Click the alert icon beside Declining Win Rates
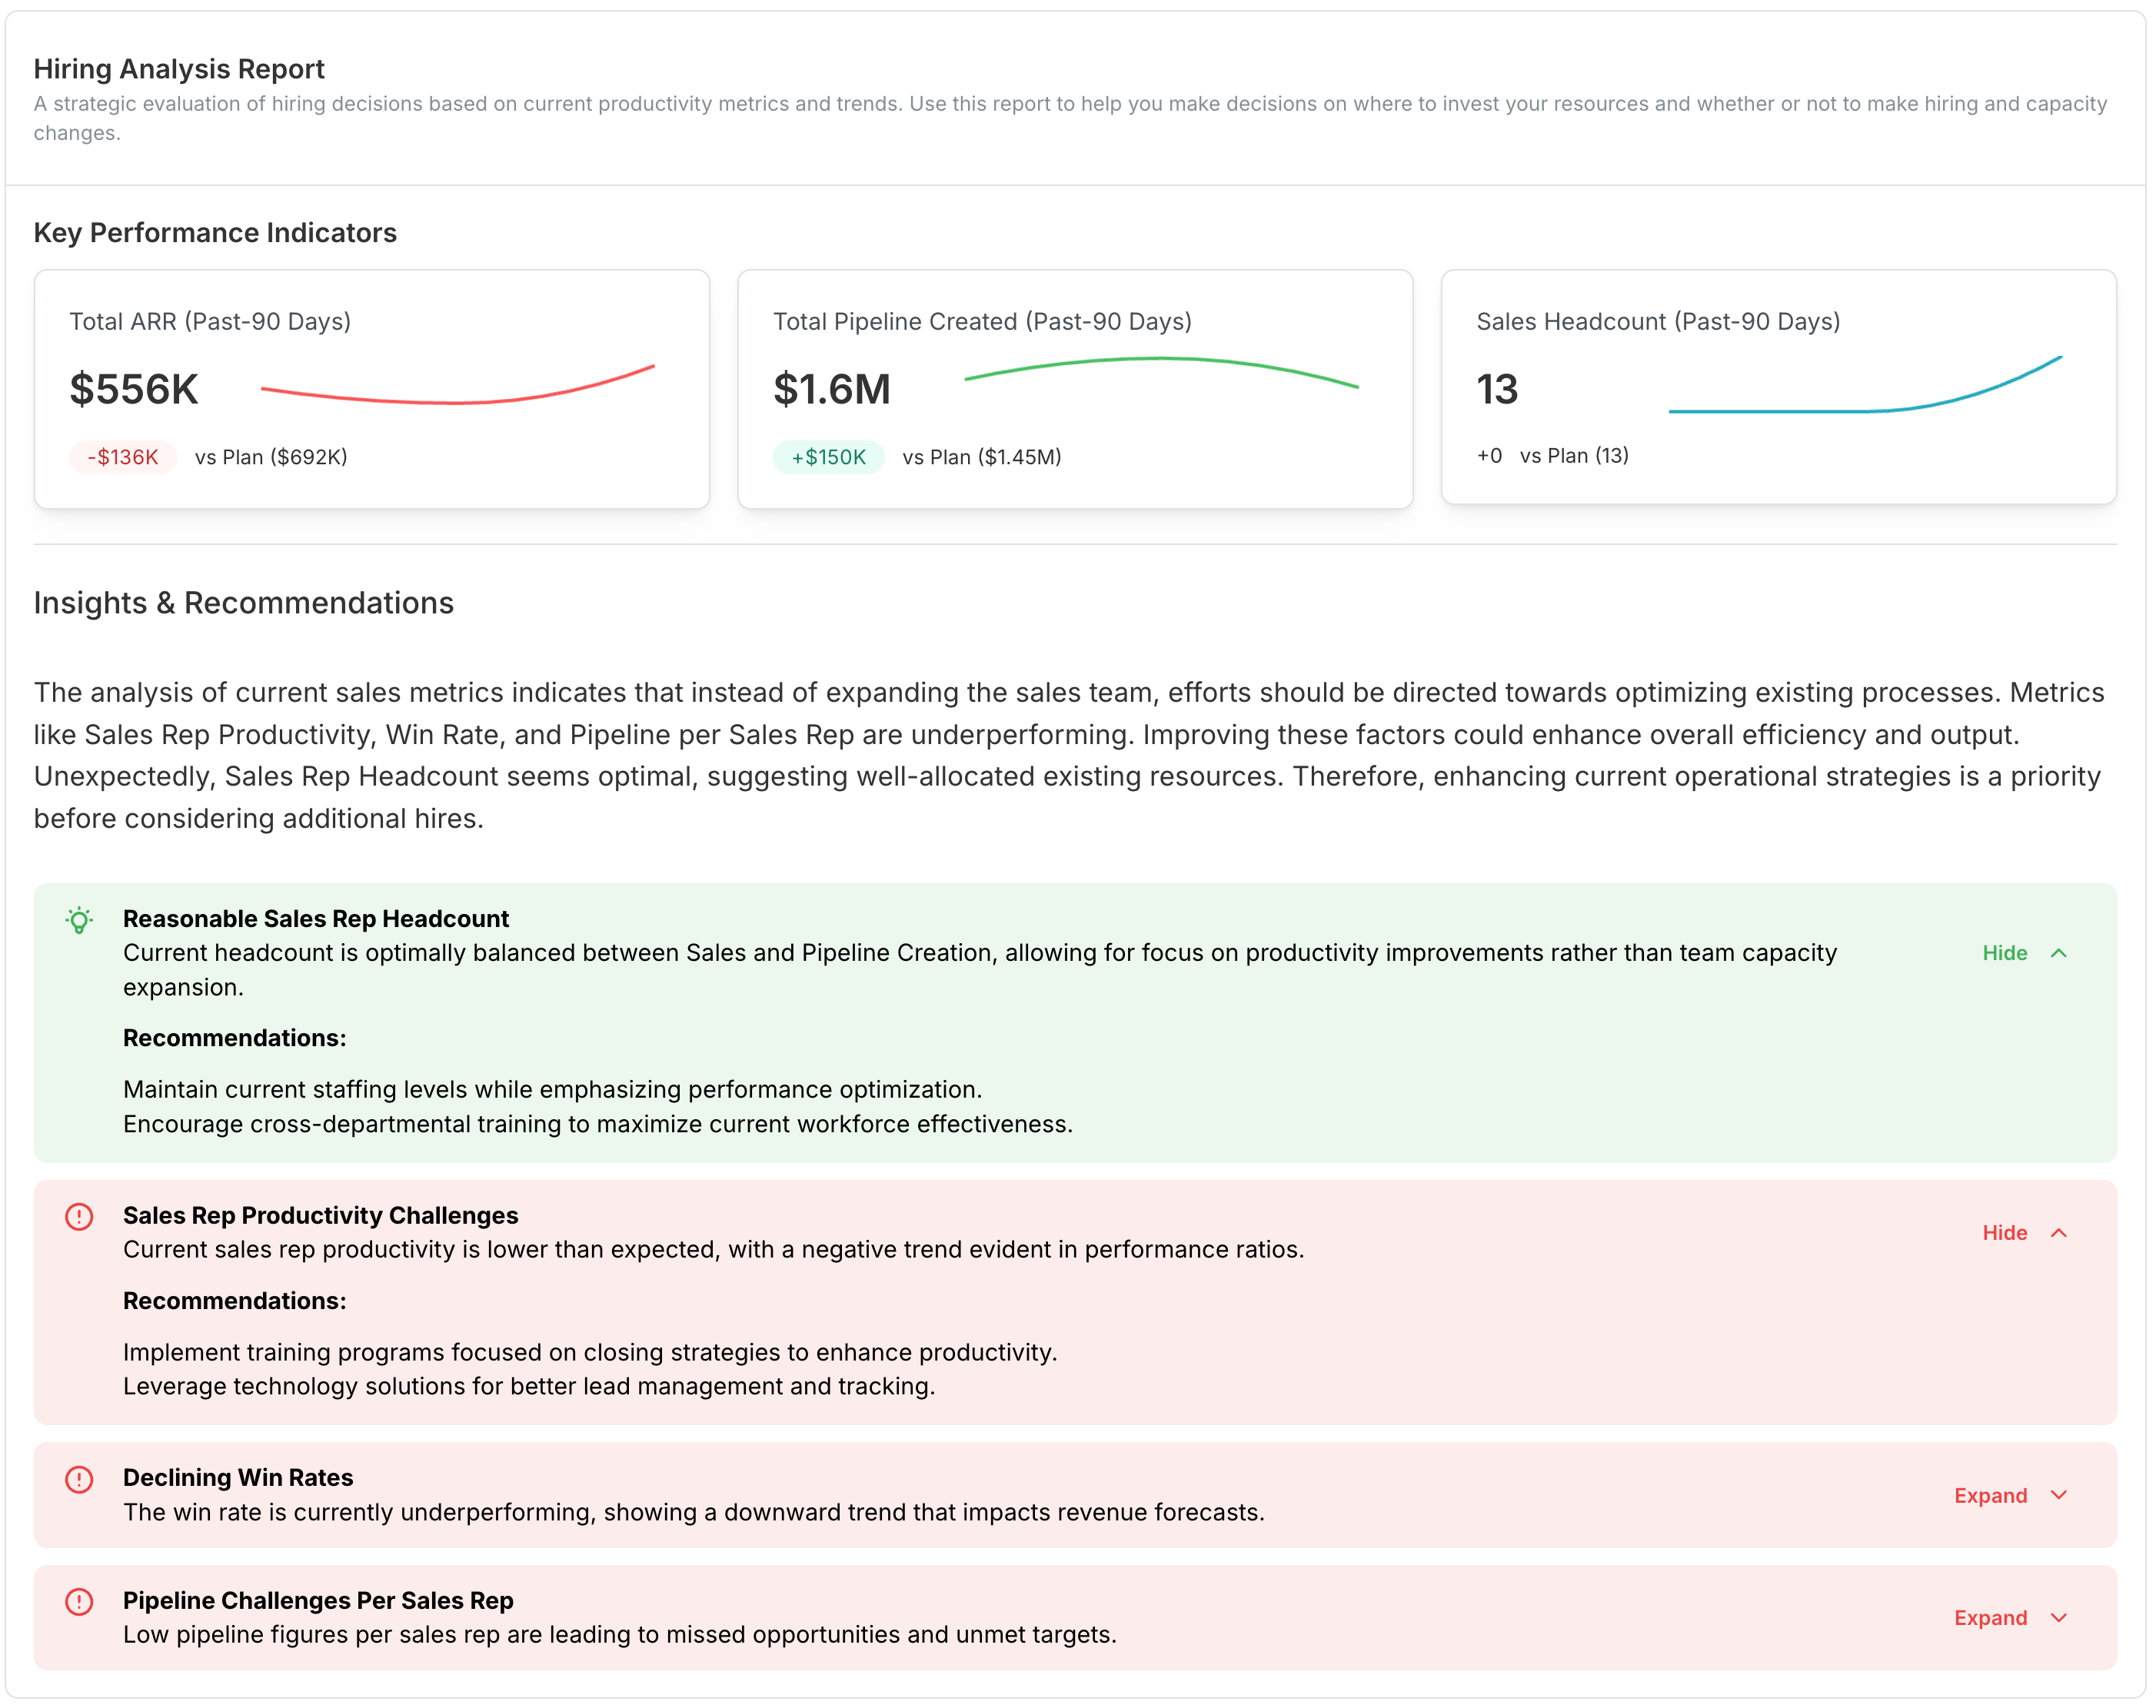2156x1708 pixels. (x=79, y=1479)
